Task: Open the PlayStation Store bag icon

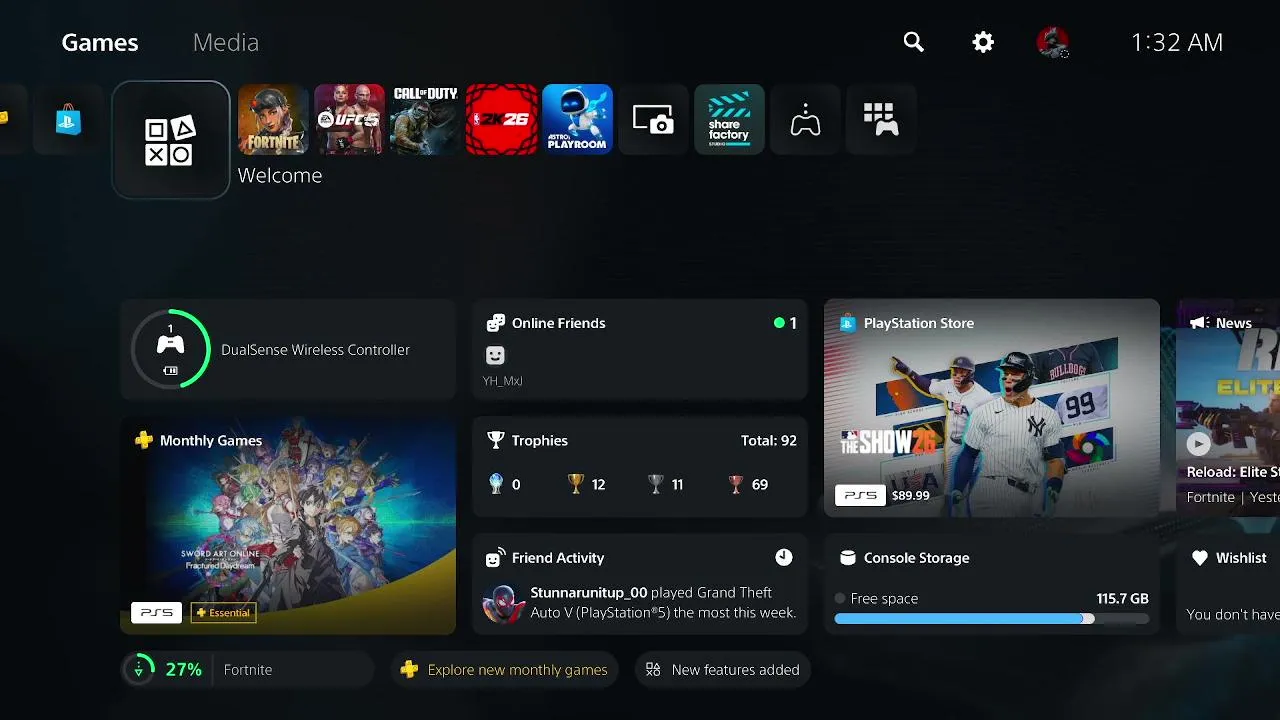Action: click(68, 120)
